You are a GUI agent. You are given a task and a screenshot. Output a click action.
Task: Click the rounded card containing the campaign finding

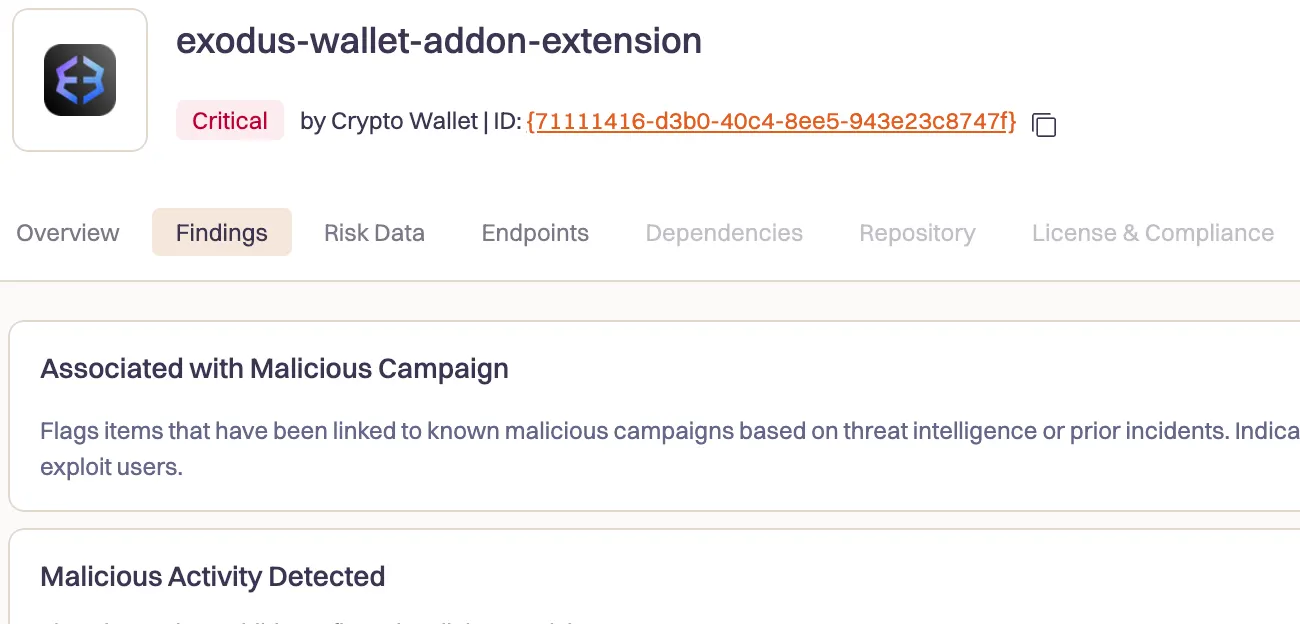(x=650, y=415)
